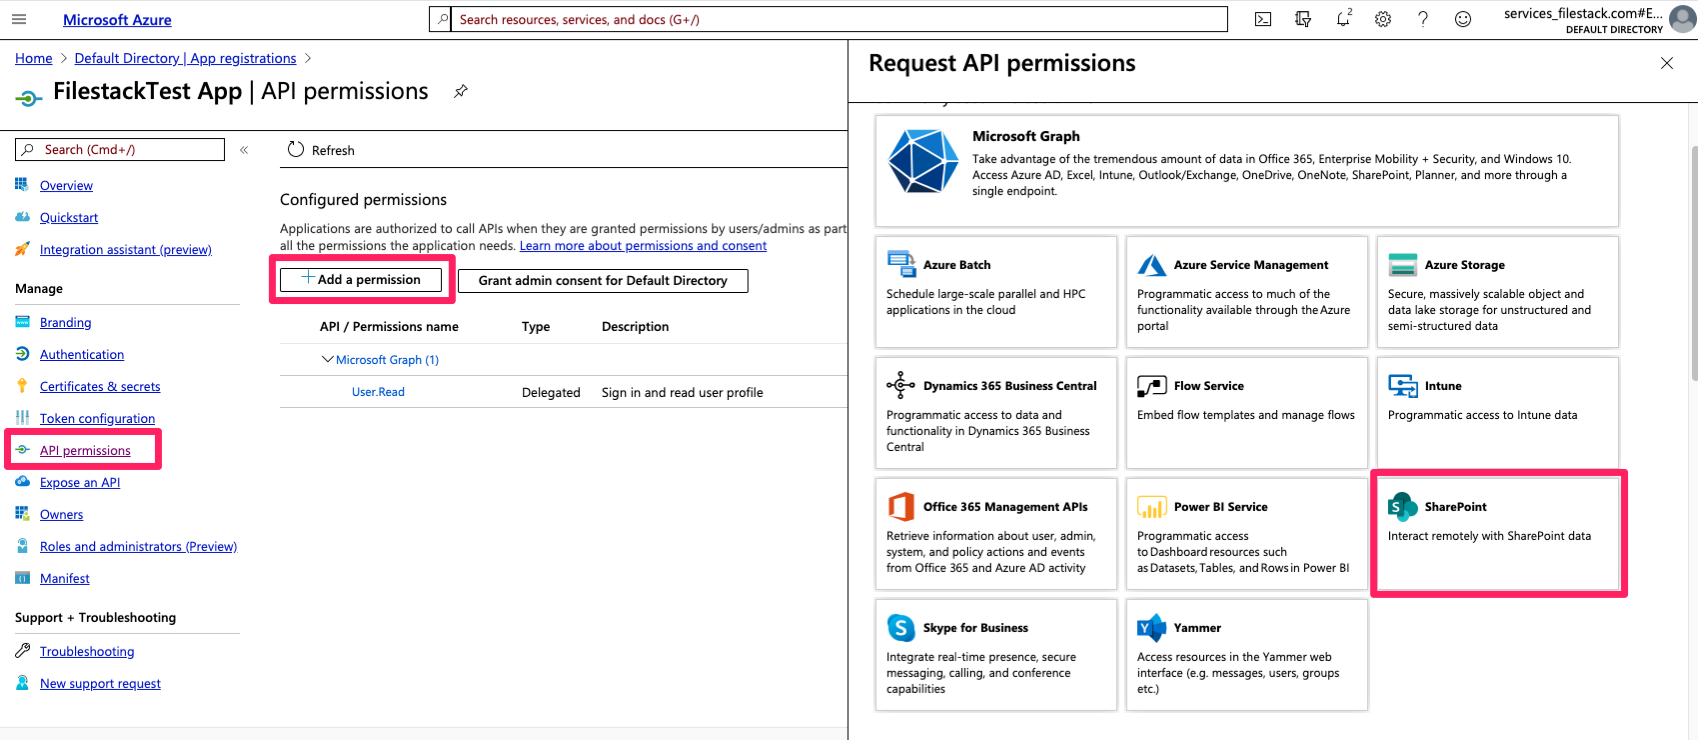The height and width of the screenshot is (740, 1698).
Task: Select the Yammer API card
Action: pyautogui.click(x=1247, y=655)
